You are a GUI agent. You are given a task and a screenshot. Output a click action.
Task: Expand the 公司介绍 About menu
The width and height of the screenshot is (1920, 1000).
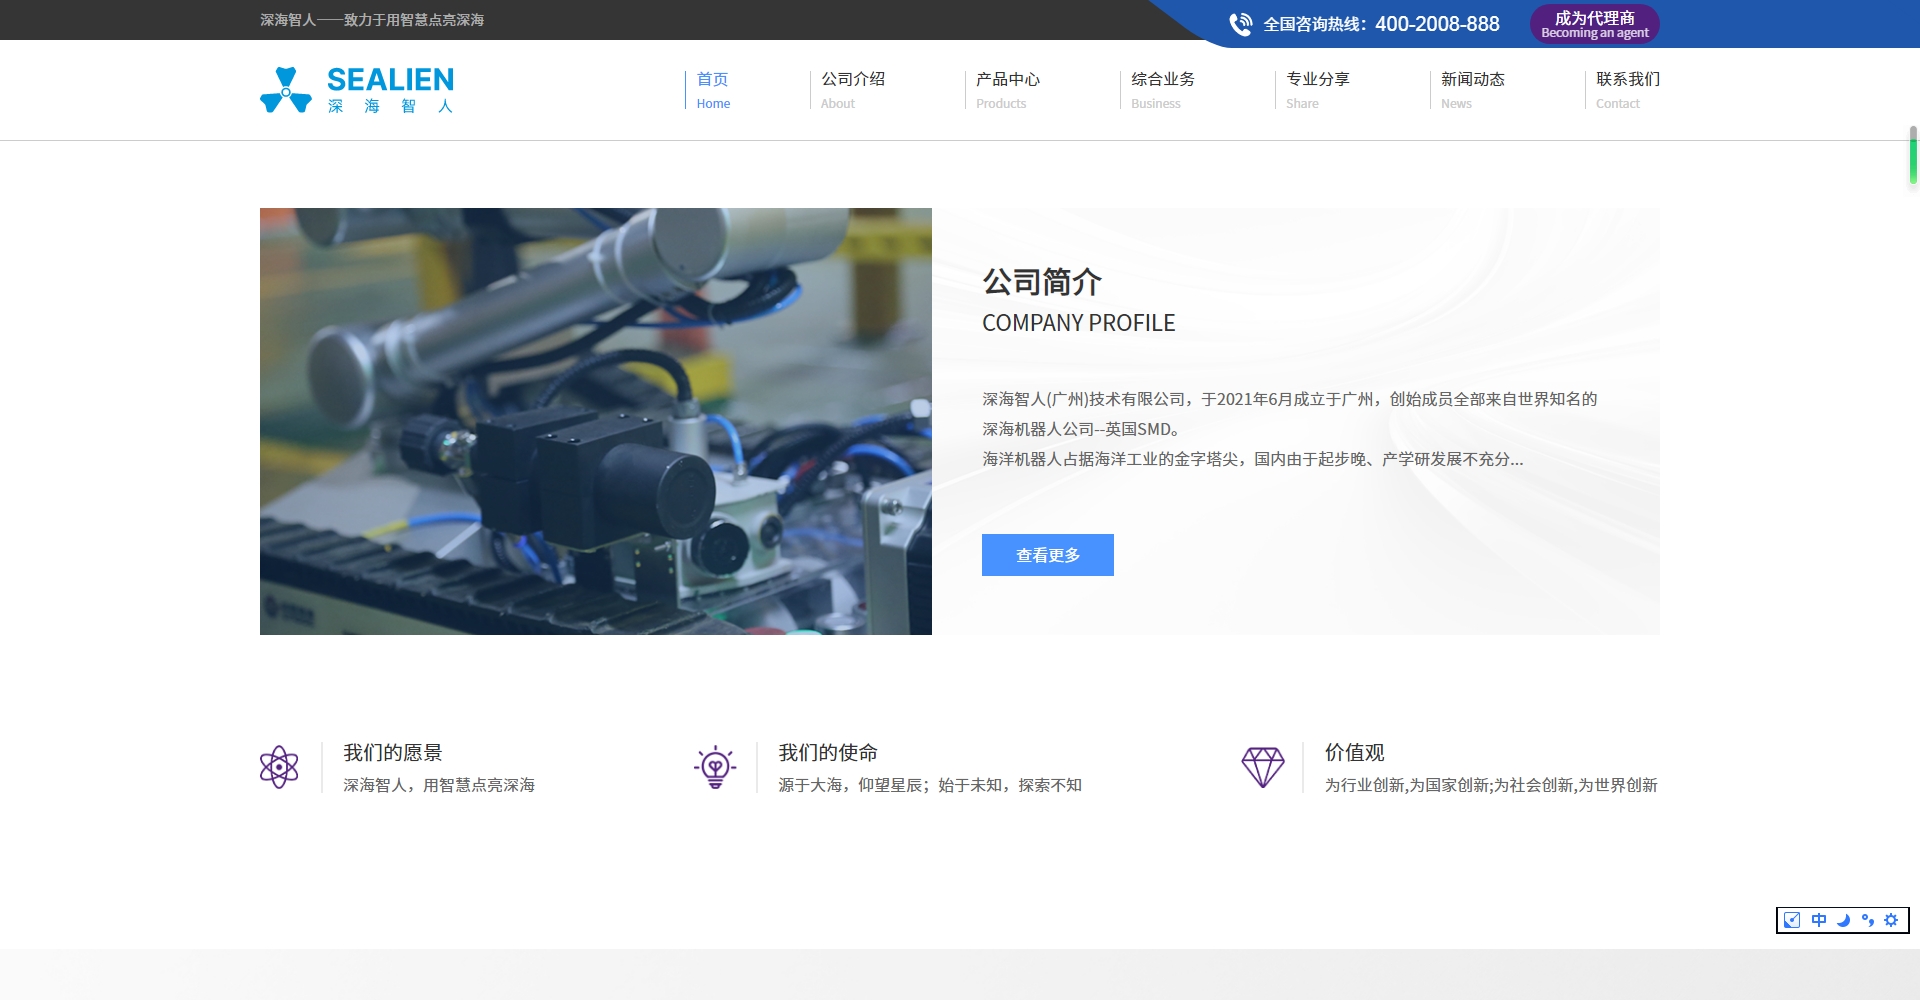[x=853, y=89]
